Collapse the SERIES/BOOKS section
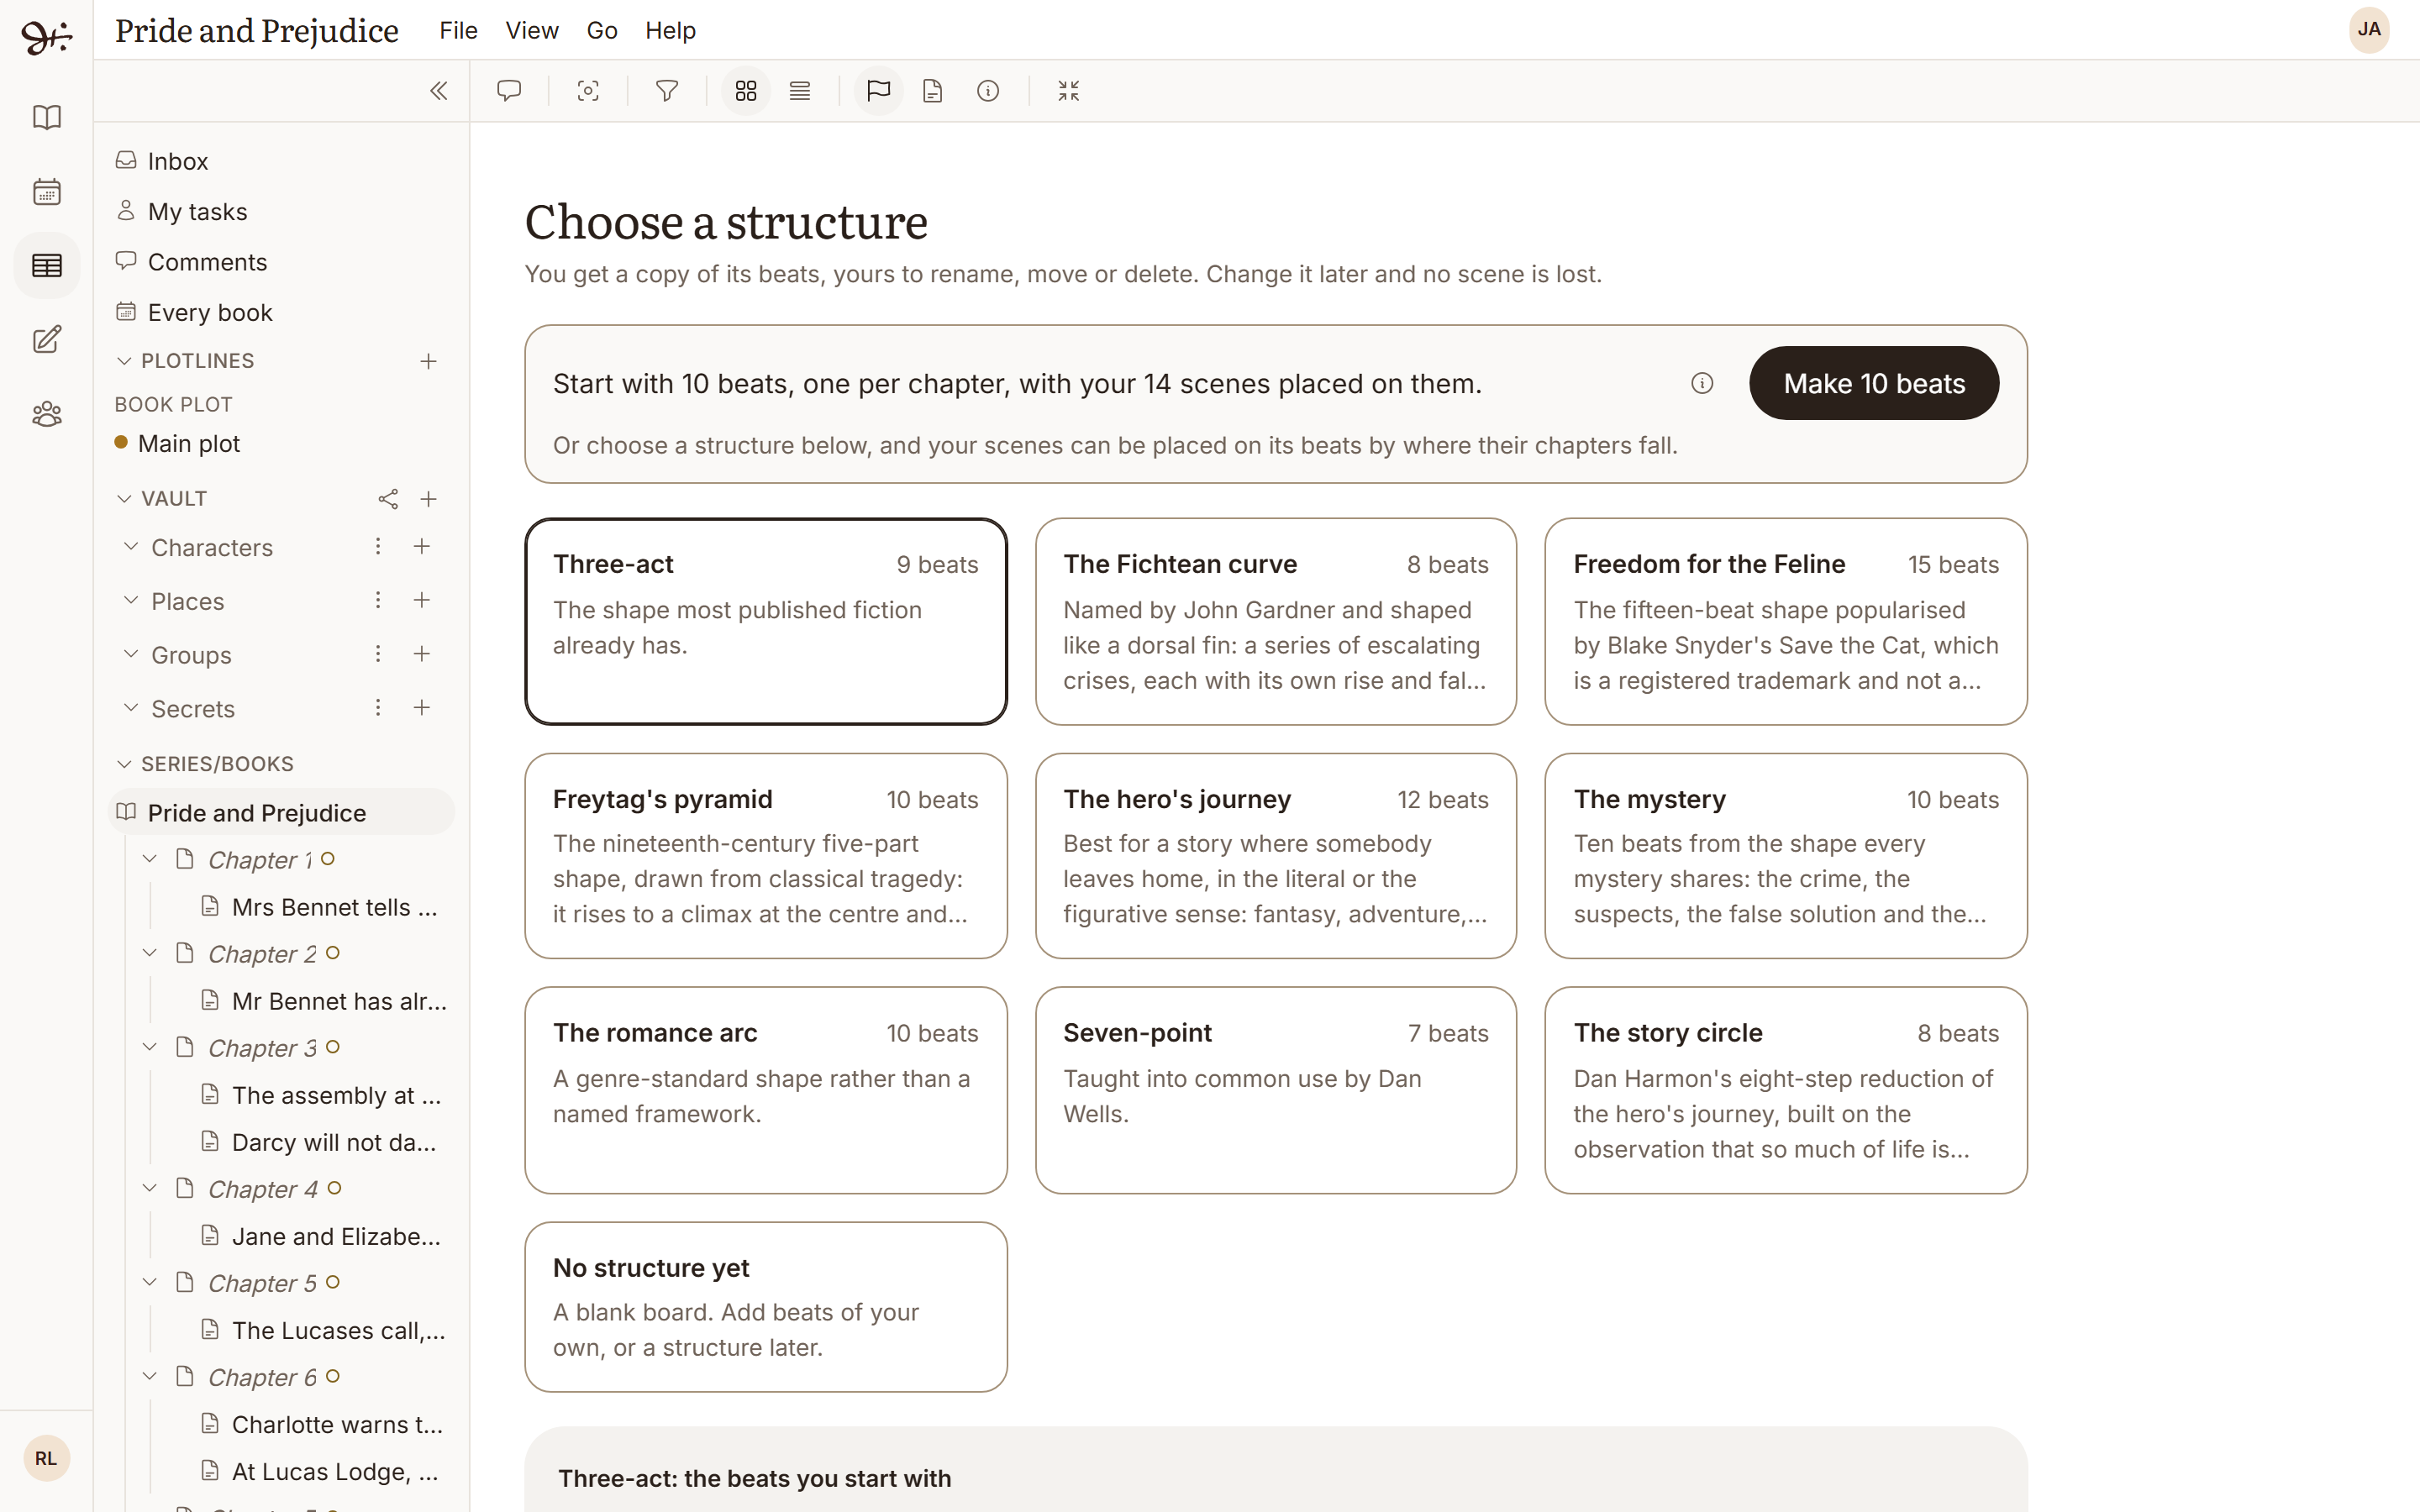The width and height of the screenshot is (2420, 1512). (124, 764)
